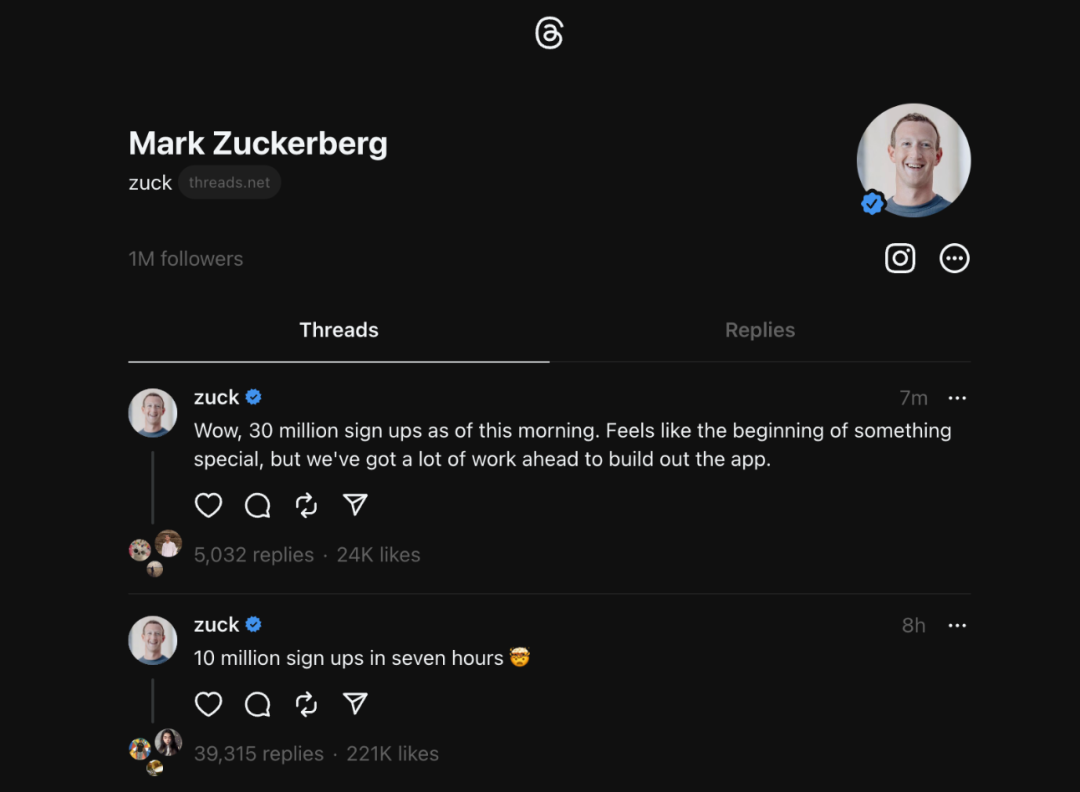Click the Threads logo at top
The width and height of the screenshot is (1080, 792).
[x=549, y=34]
